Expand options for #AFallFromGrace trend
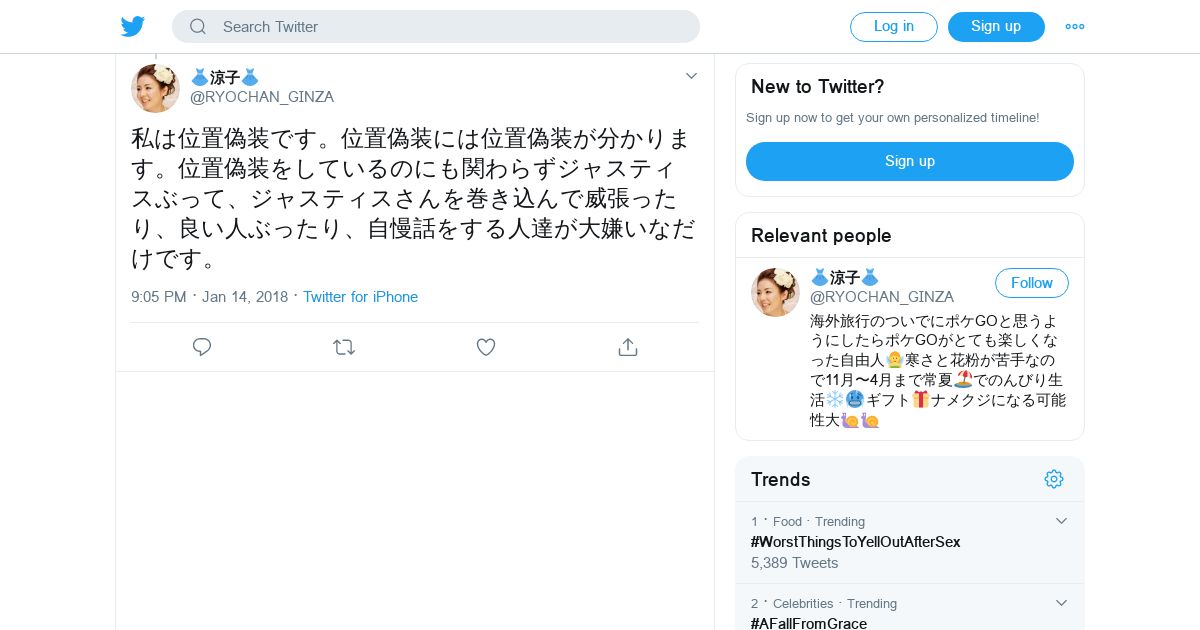The image size is (1200, 630). pyautogui.click(x=1062, y=603)
